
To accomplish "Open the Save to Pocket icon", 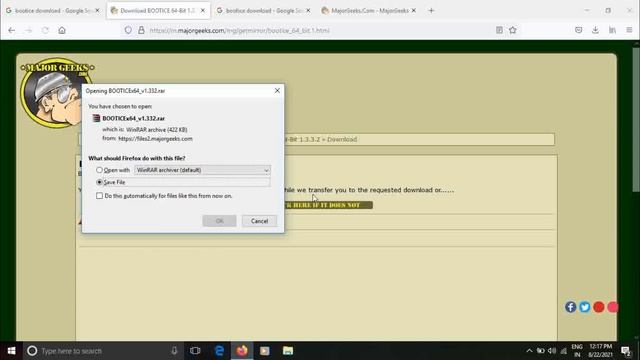I will 578,30.
